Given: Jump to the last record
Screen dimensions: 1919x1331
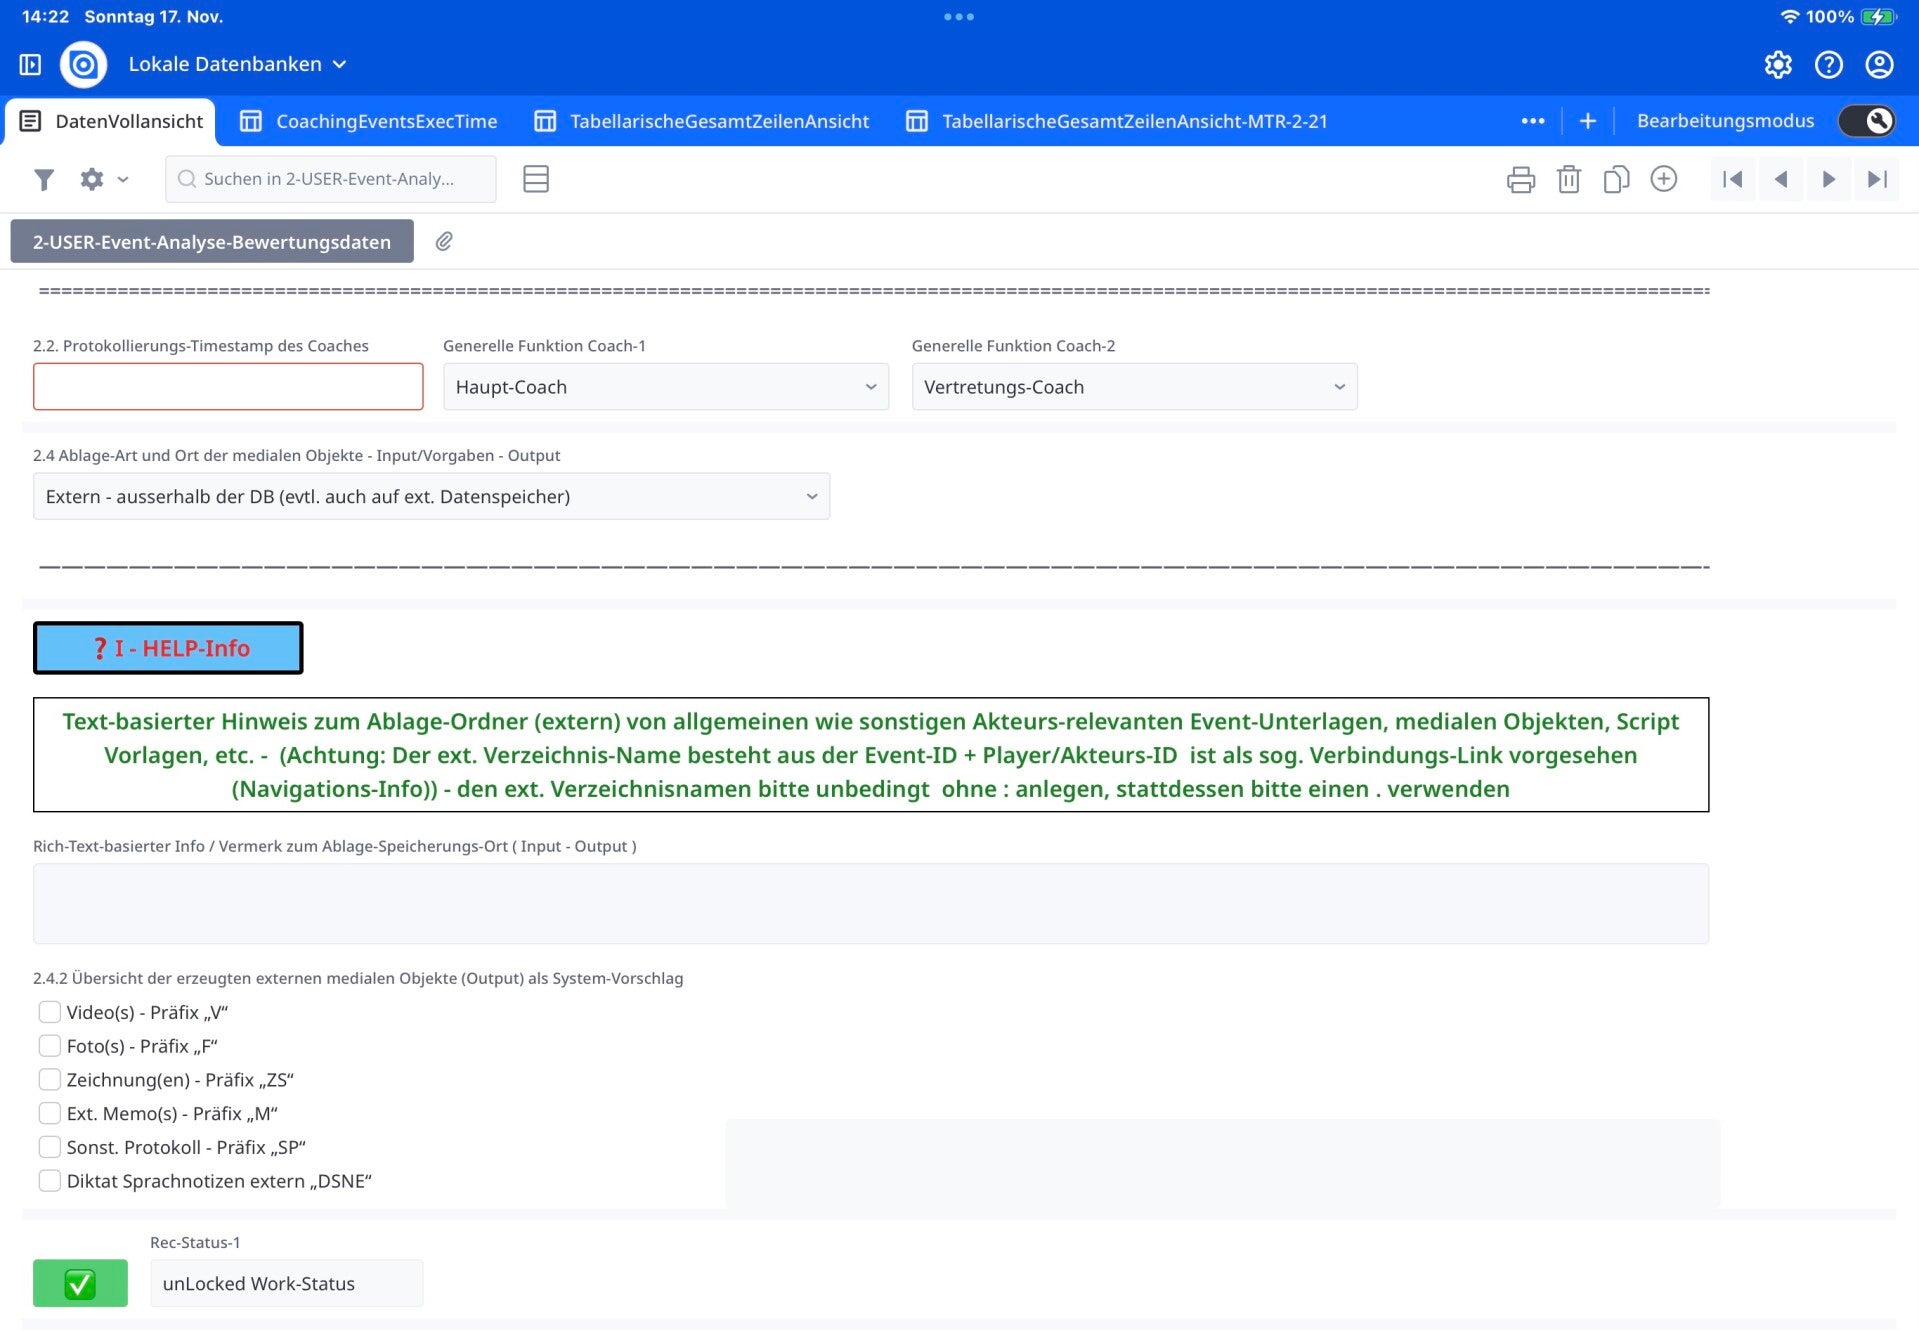Looking at the screenshot, I should (x=1877, y=179).
